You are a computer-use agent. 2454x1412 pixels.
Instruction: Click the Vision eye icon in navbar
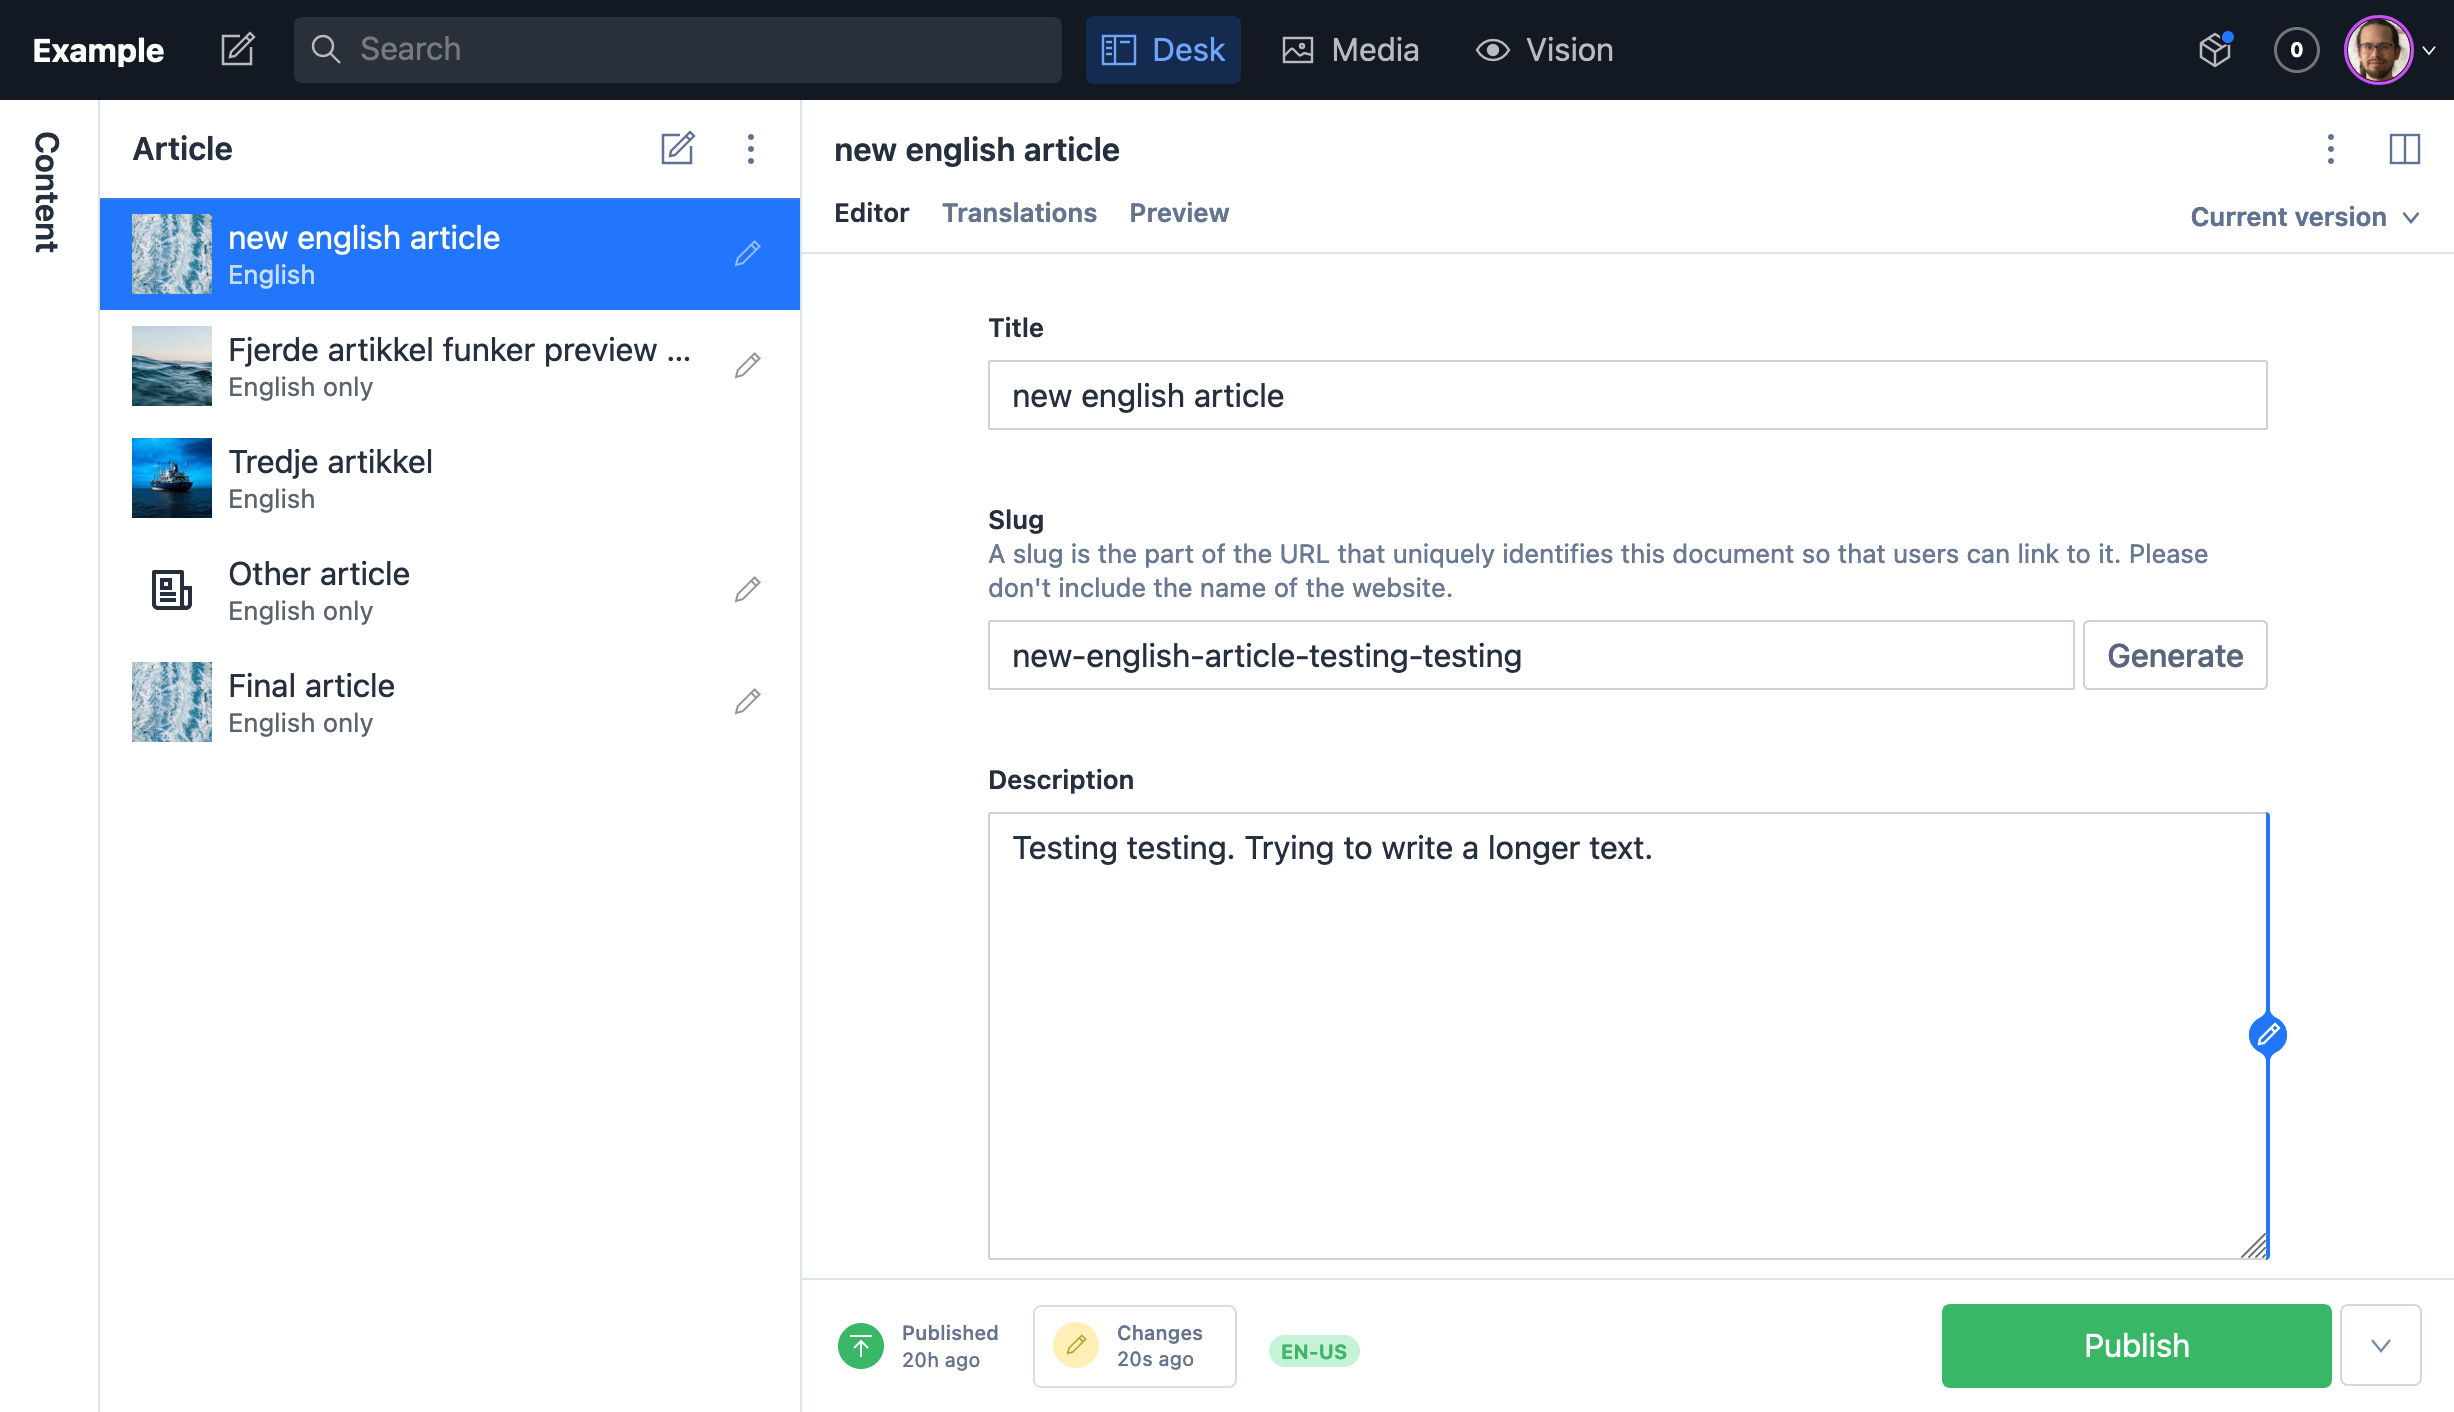coord(1492,50)
